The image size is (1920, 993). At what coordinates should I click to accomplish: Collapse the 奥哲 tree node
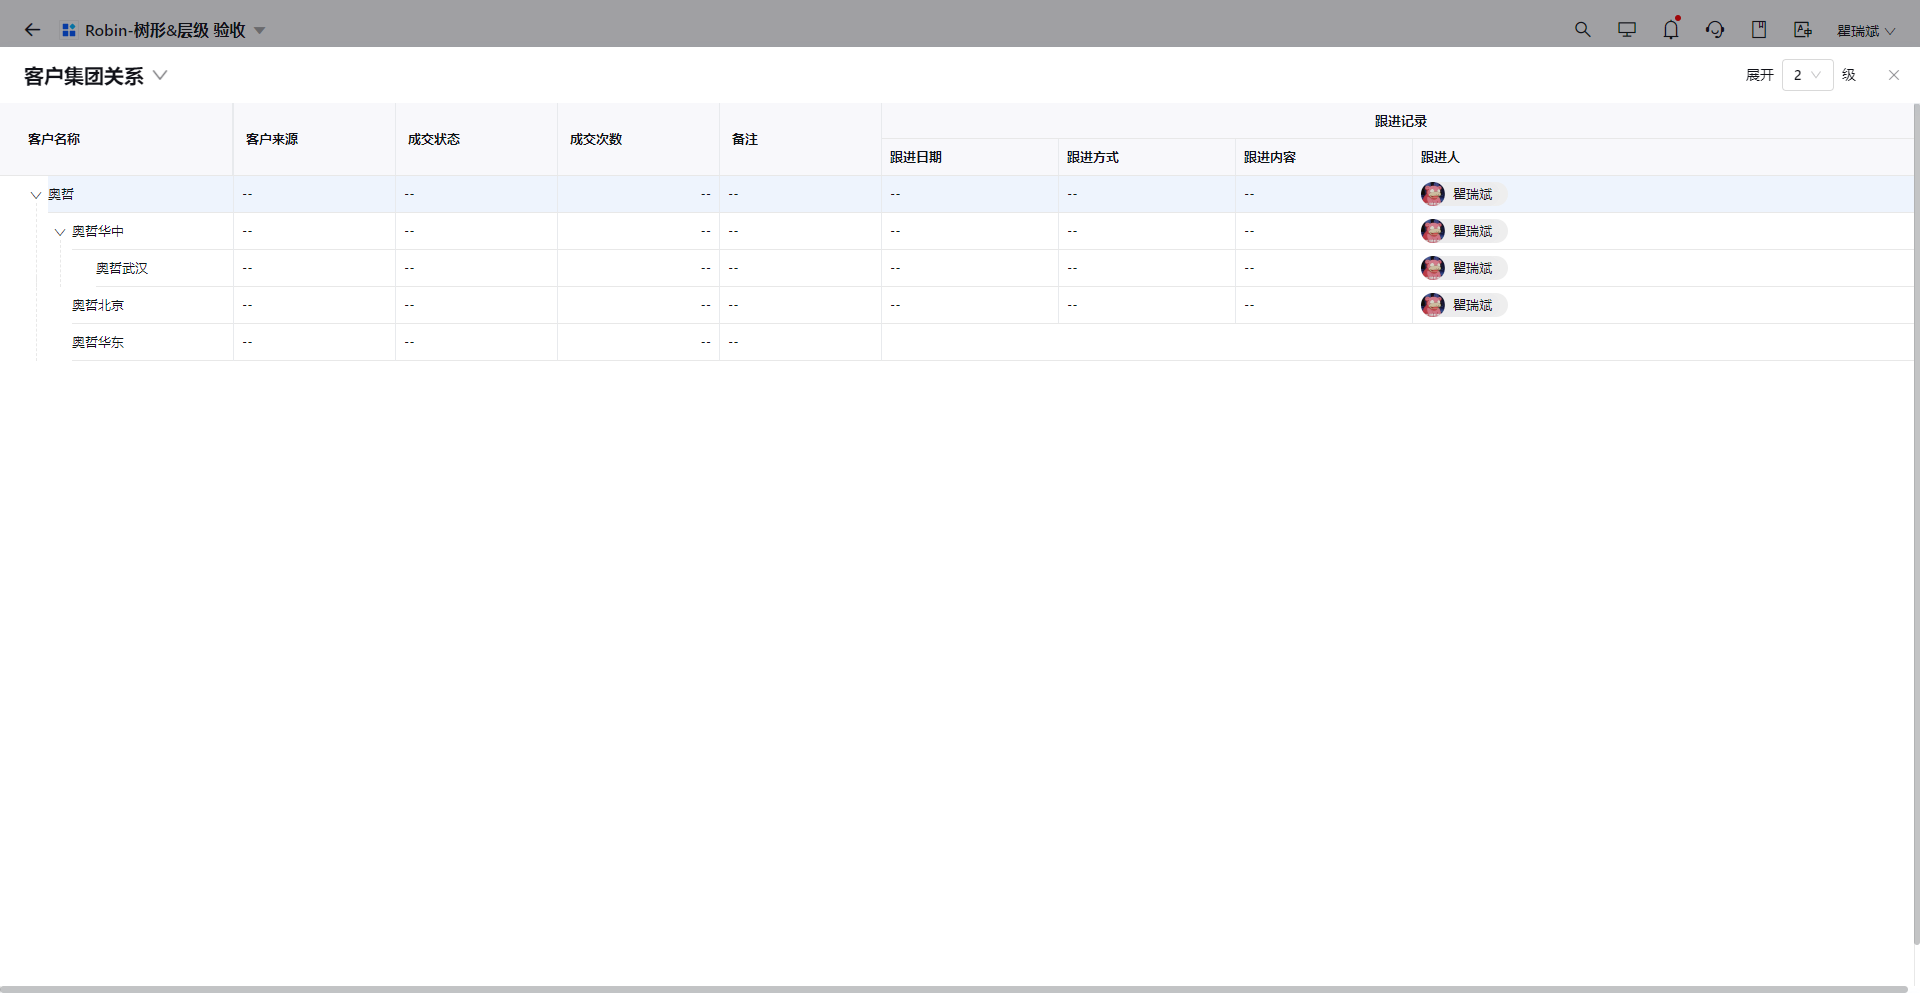pyautogui.click(x=36, y=195)
